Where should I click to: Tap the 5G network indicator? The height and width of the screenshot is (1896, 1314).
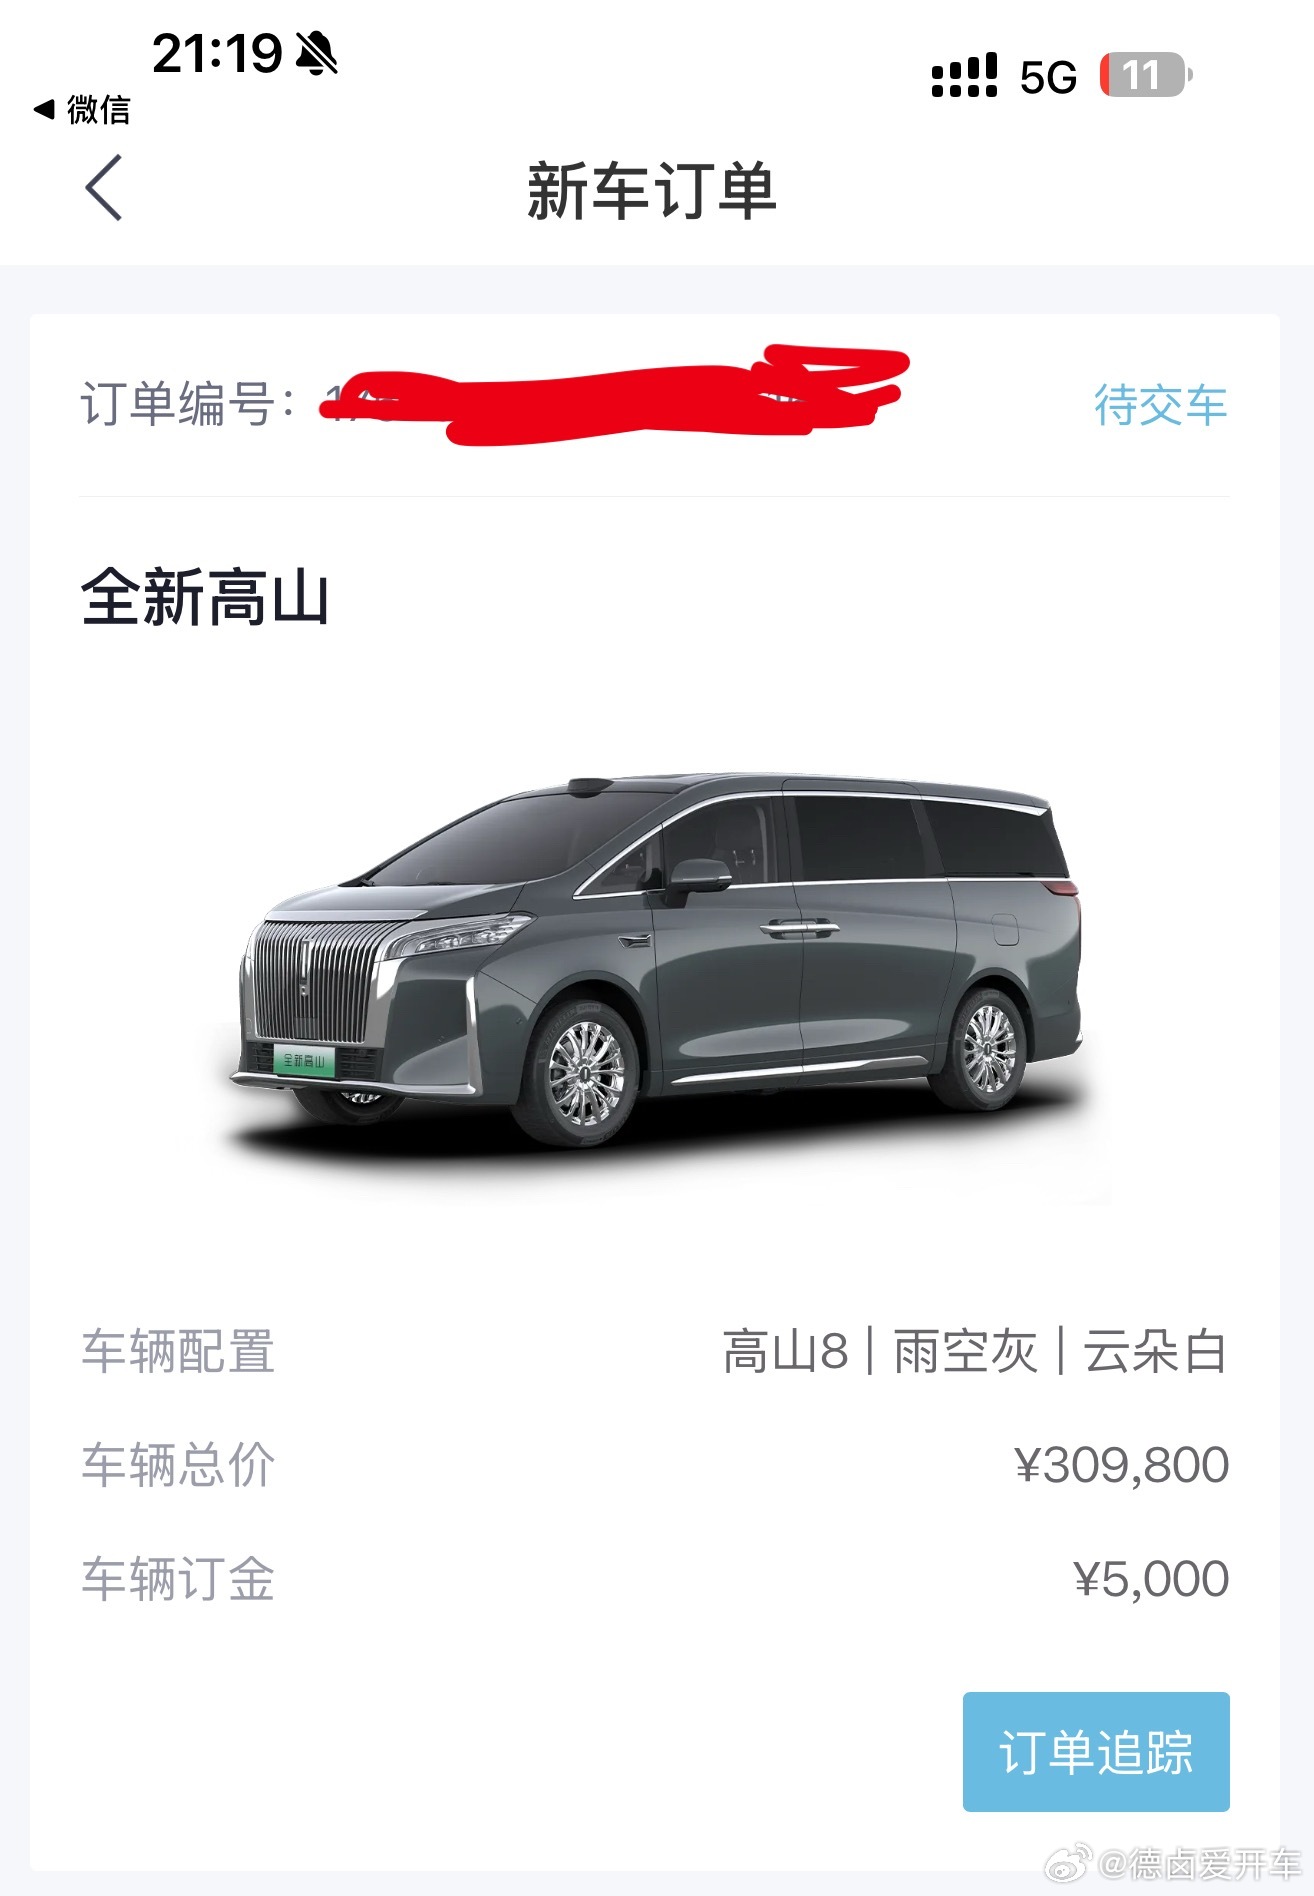tap(1048, 77)
